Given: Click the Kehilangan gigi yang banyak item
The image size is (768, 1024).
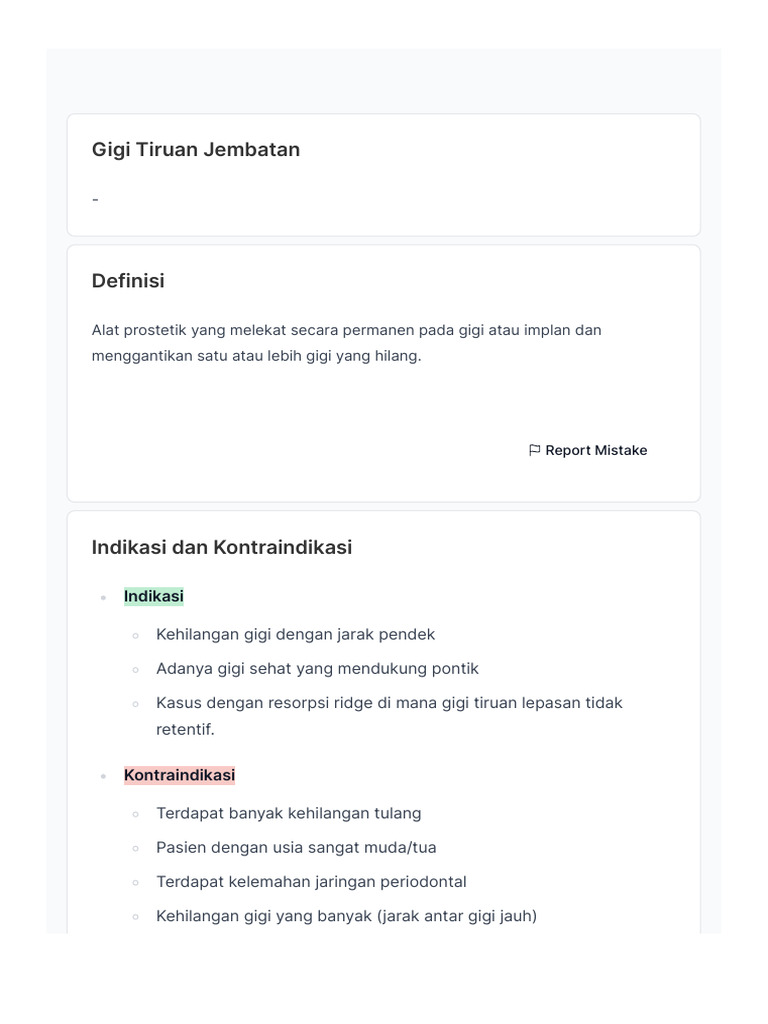Looking at the screenshot, I should pos(346,915).
